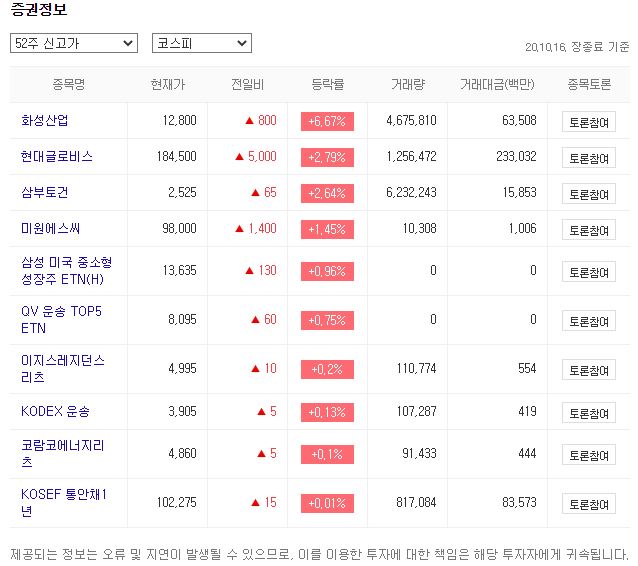Click the +0.75% change badge
This screenshot has height=566, width=638.
click(328, 320)
